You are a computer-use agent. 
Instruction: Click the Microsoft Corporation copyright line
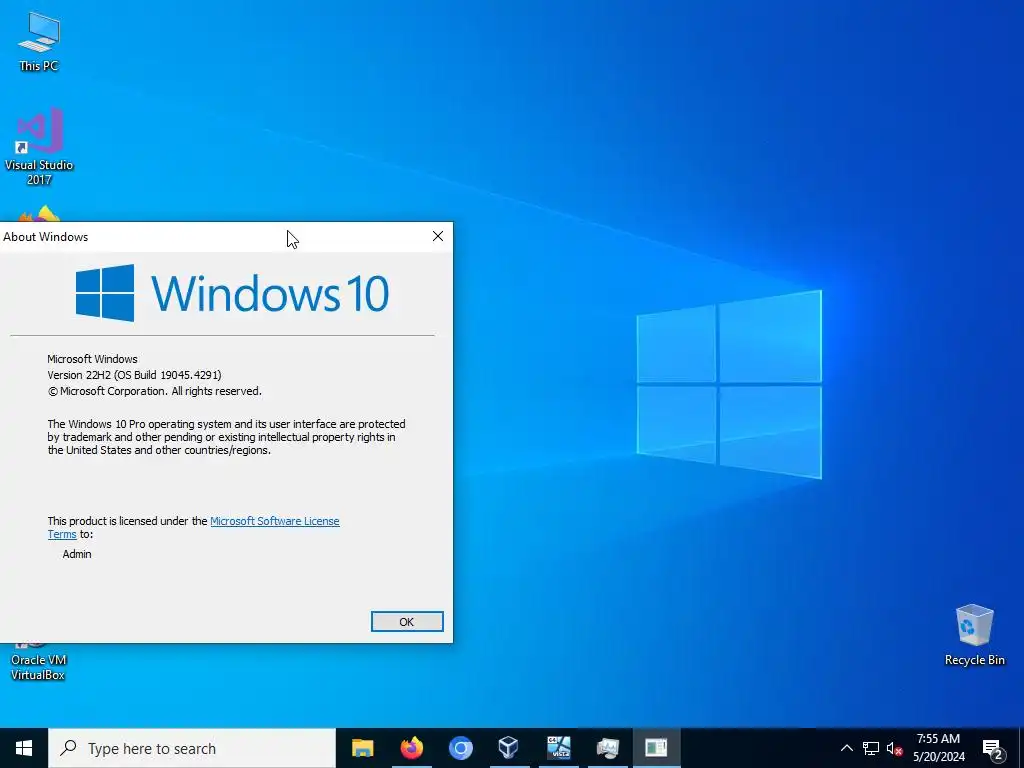[x=155, y=391]
